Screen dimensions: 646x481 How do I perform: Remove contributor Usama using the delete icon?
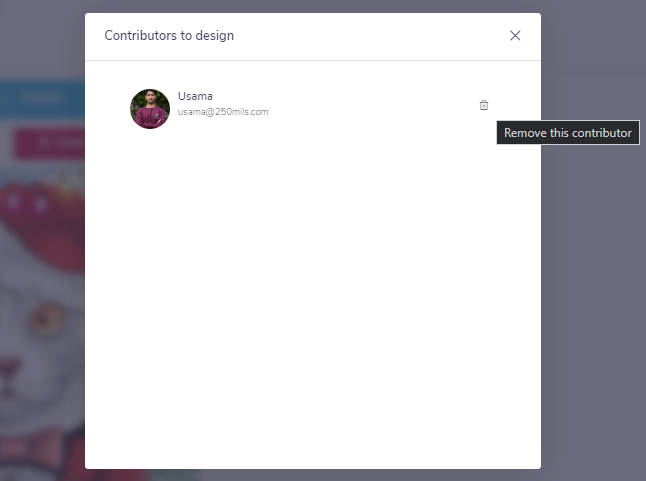pyautogui.click(x=484, y=105)
